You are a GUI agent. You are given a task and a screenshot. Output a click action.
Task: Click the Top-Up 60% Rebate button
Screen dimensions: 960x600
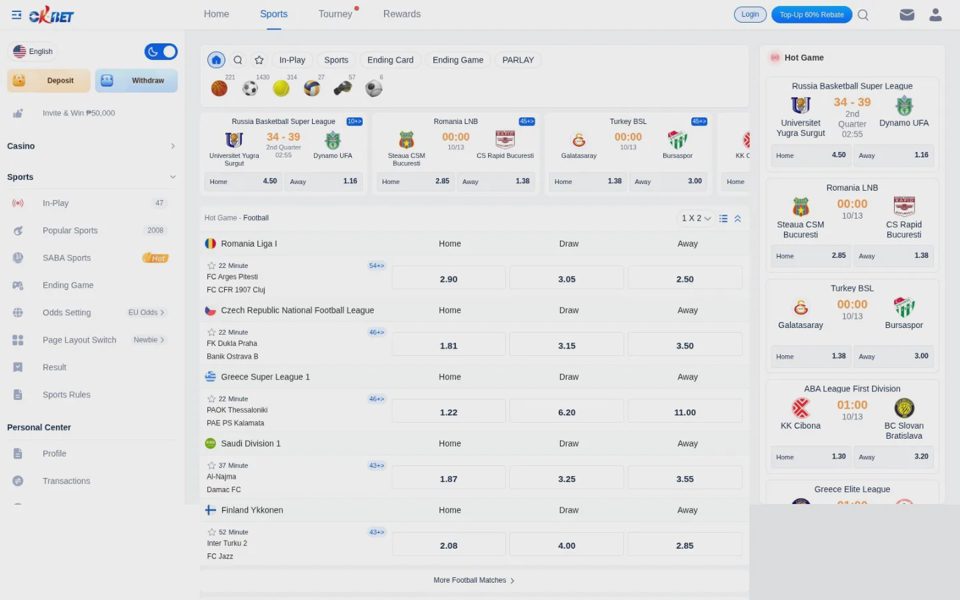pos(811,15)
